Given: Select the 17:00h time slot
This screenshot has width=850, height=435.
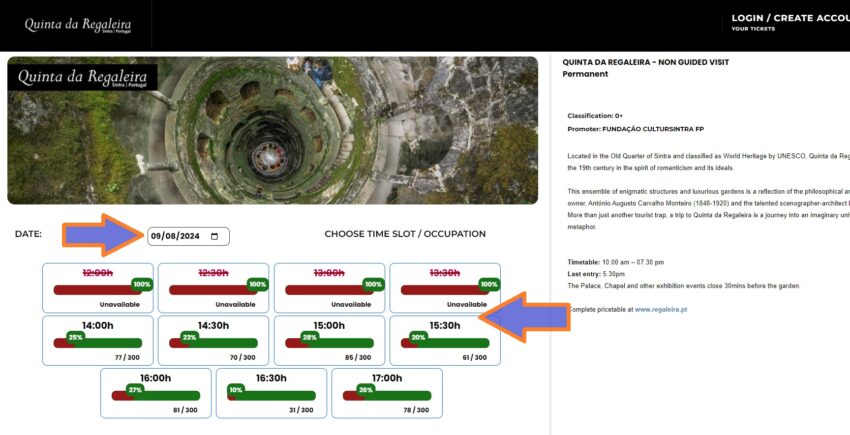Looking at the screenshot, I should point(387,393).
